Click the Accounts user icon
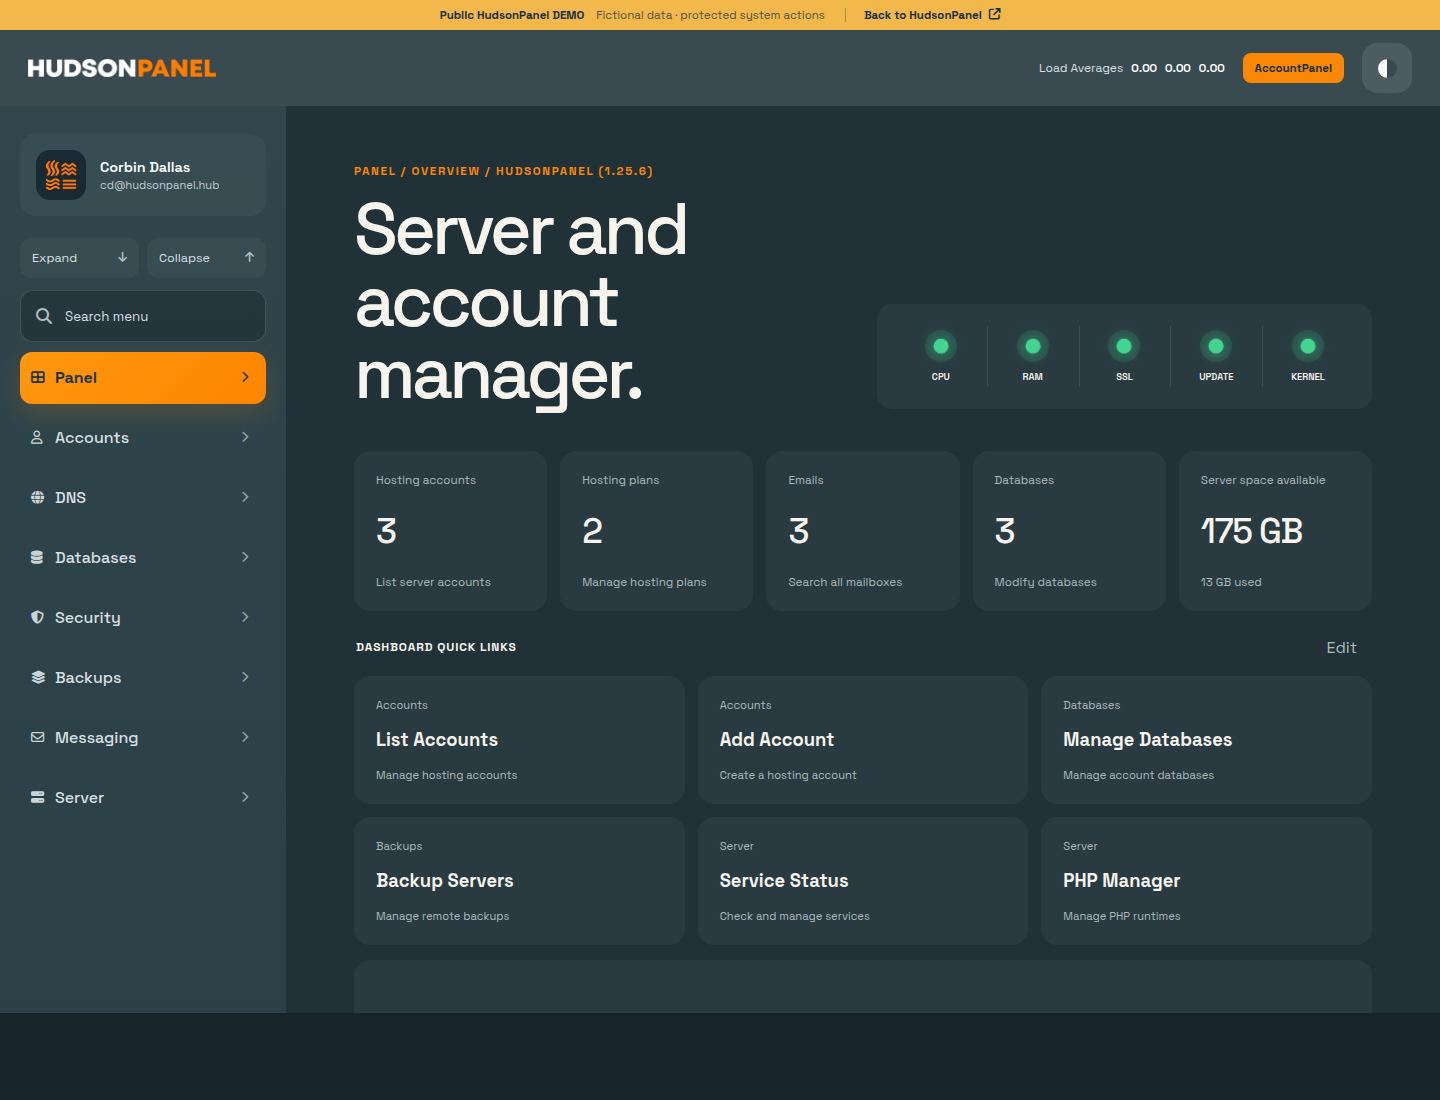 coord(37,437)
